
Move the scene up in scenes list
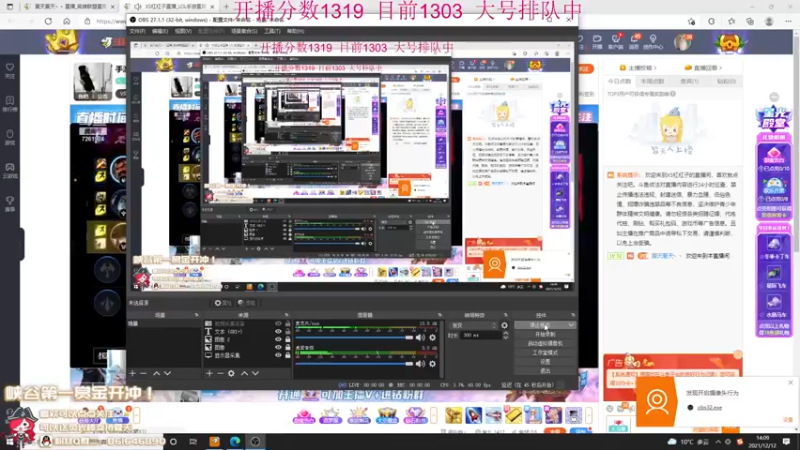coord(157,373)
